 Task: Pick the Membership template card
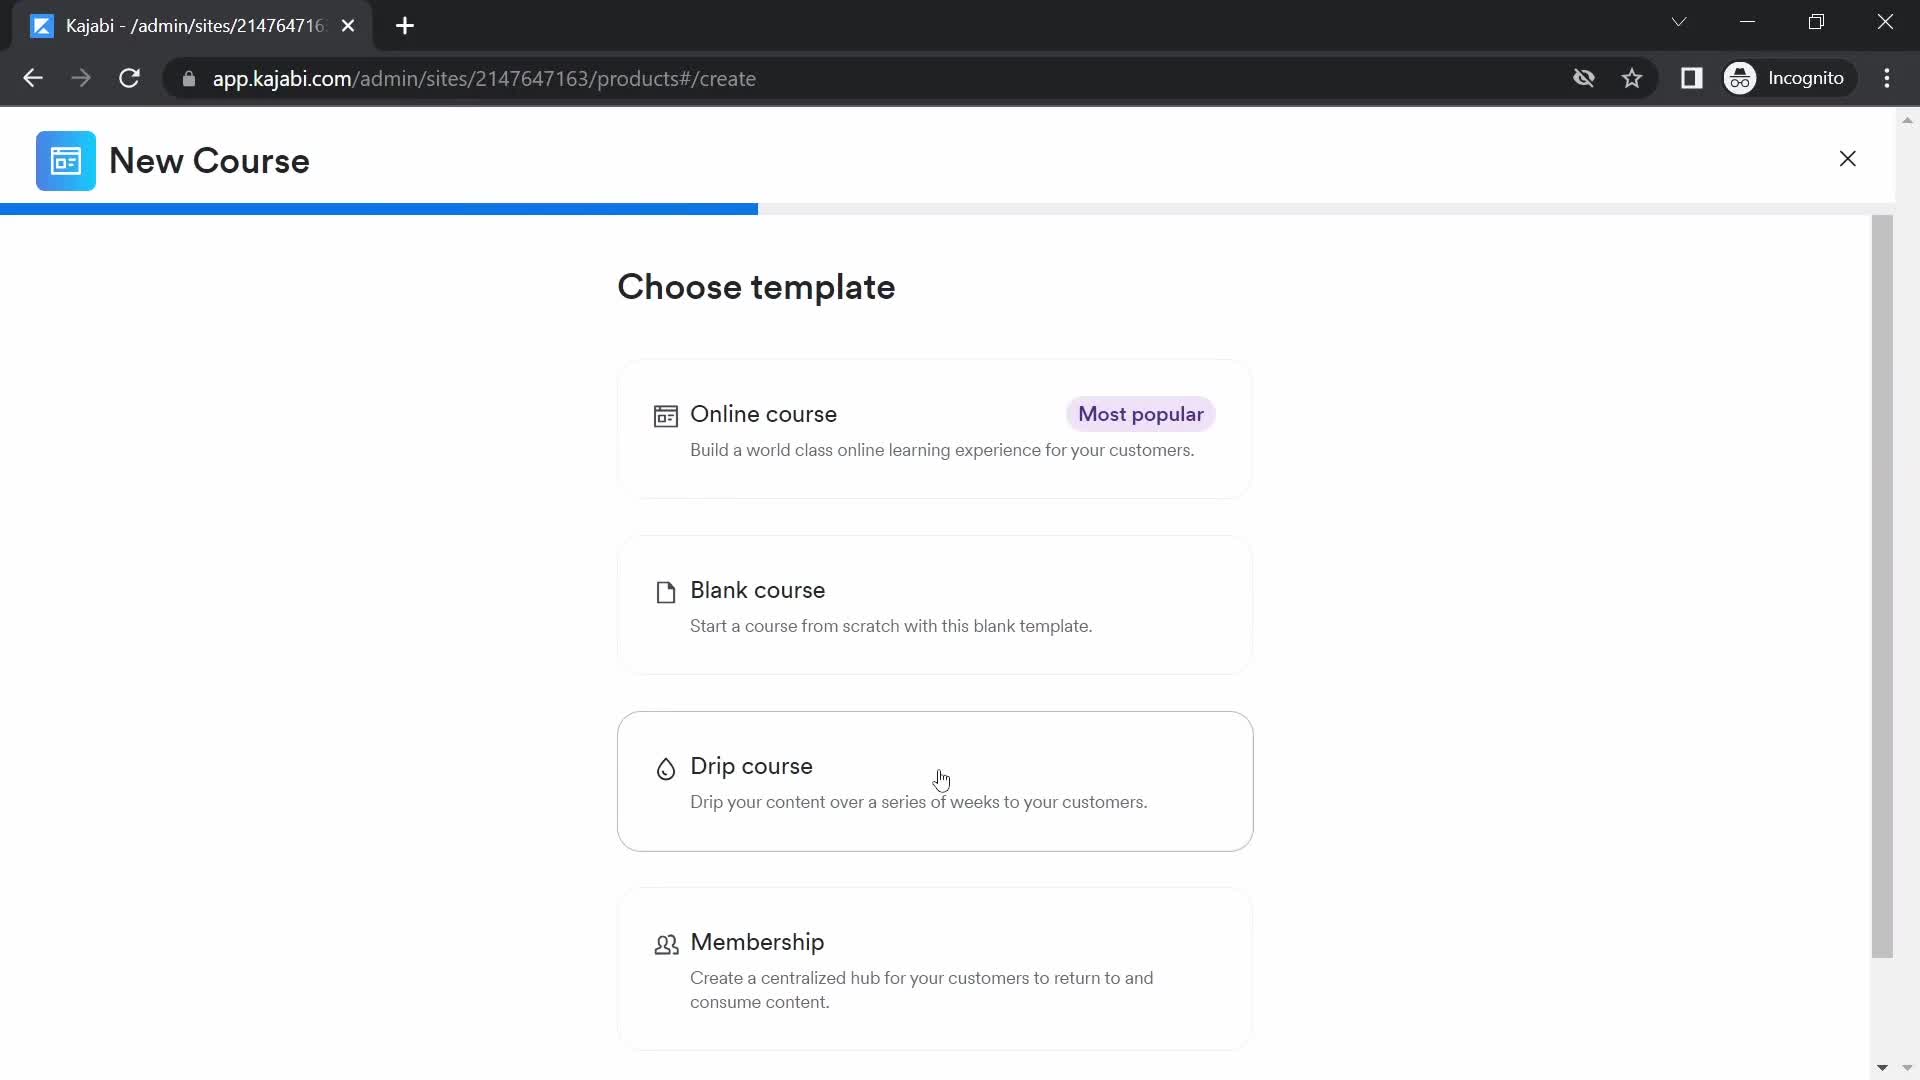pyautogui.click(x=935, y=969)
